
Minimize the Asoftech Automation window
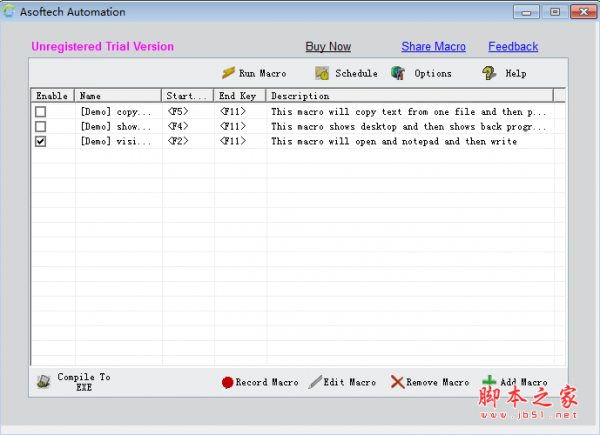(x=526, y=12)
